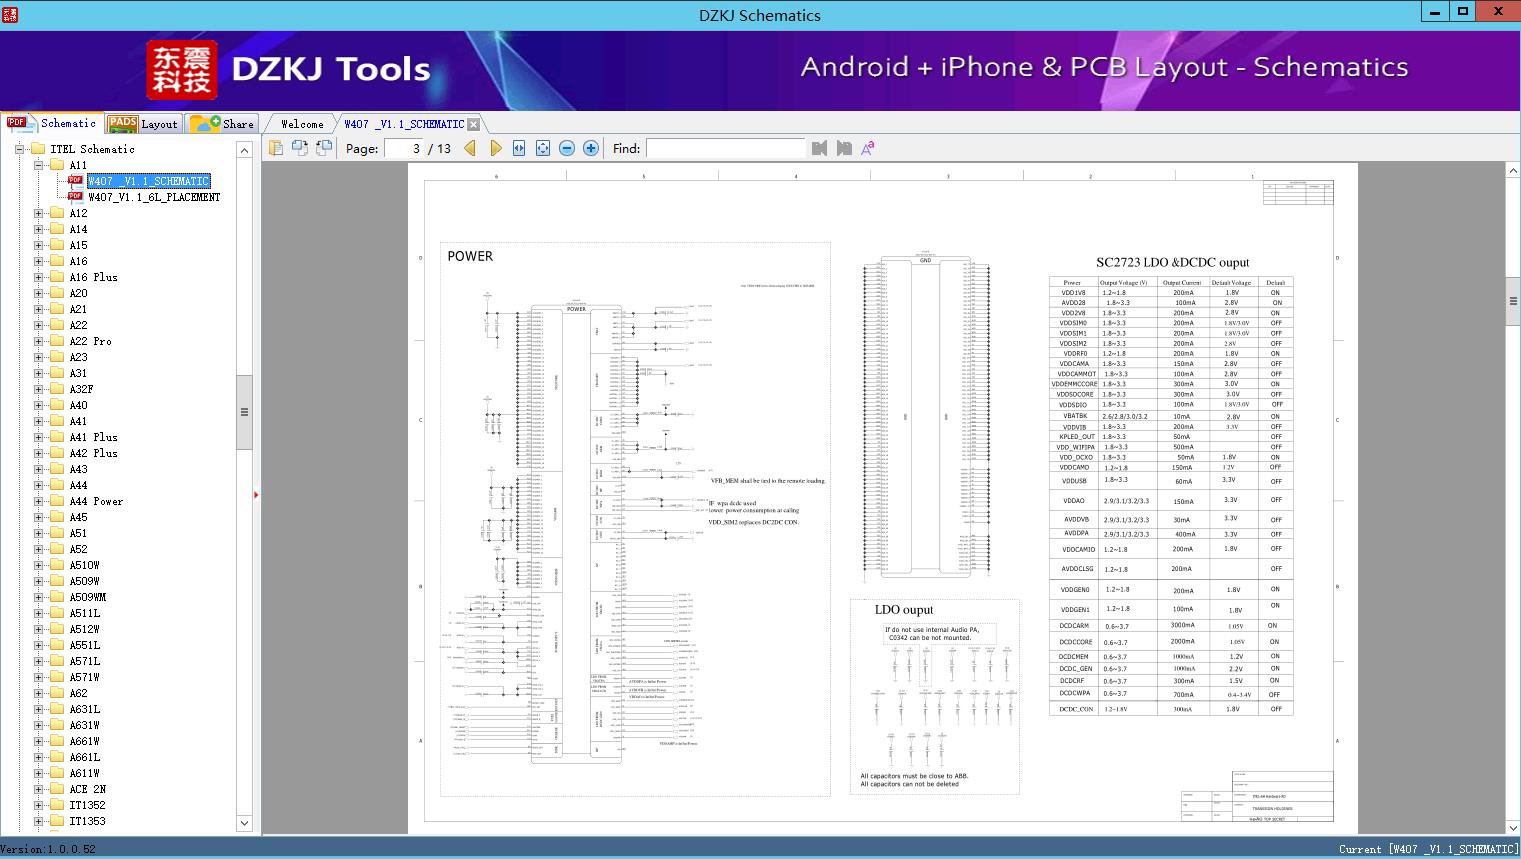
Task: Zoom in using the plus magnifier icon
Action: [590, 147]
